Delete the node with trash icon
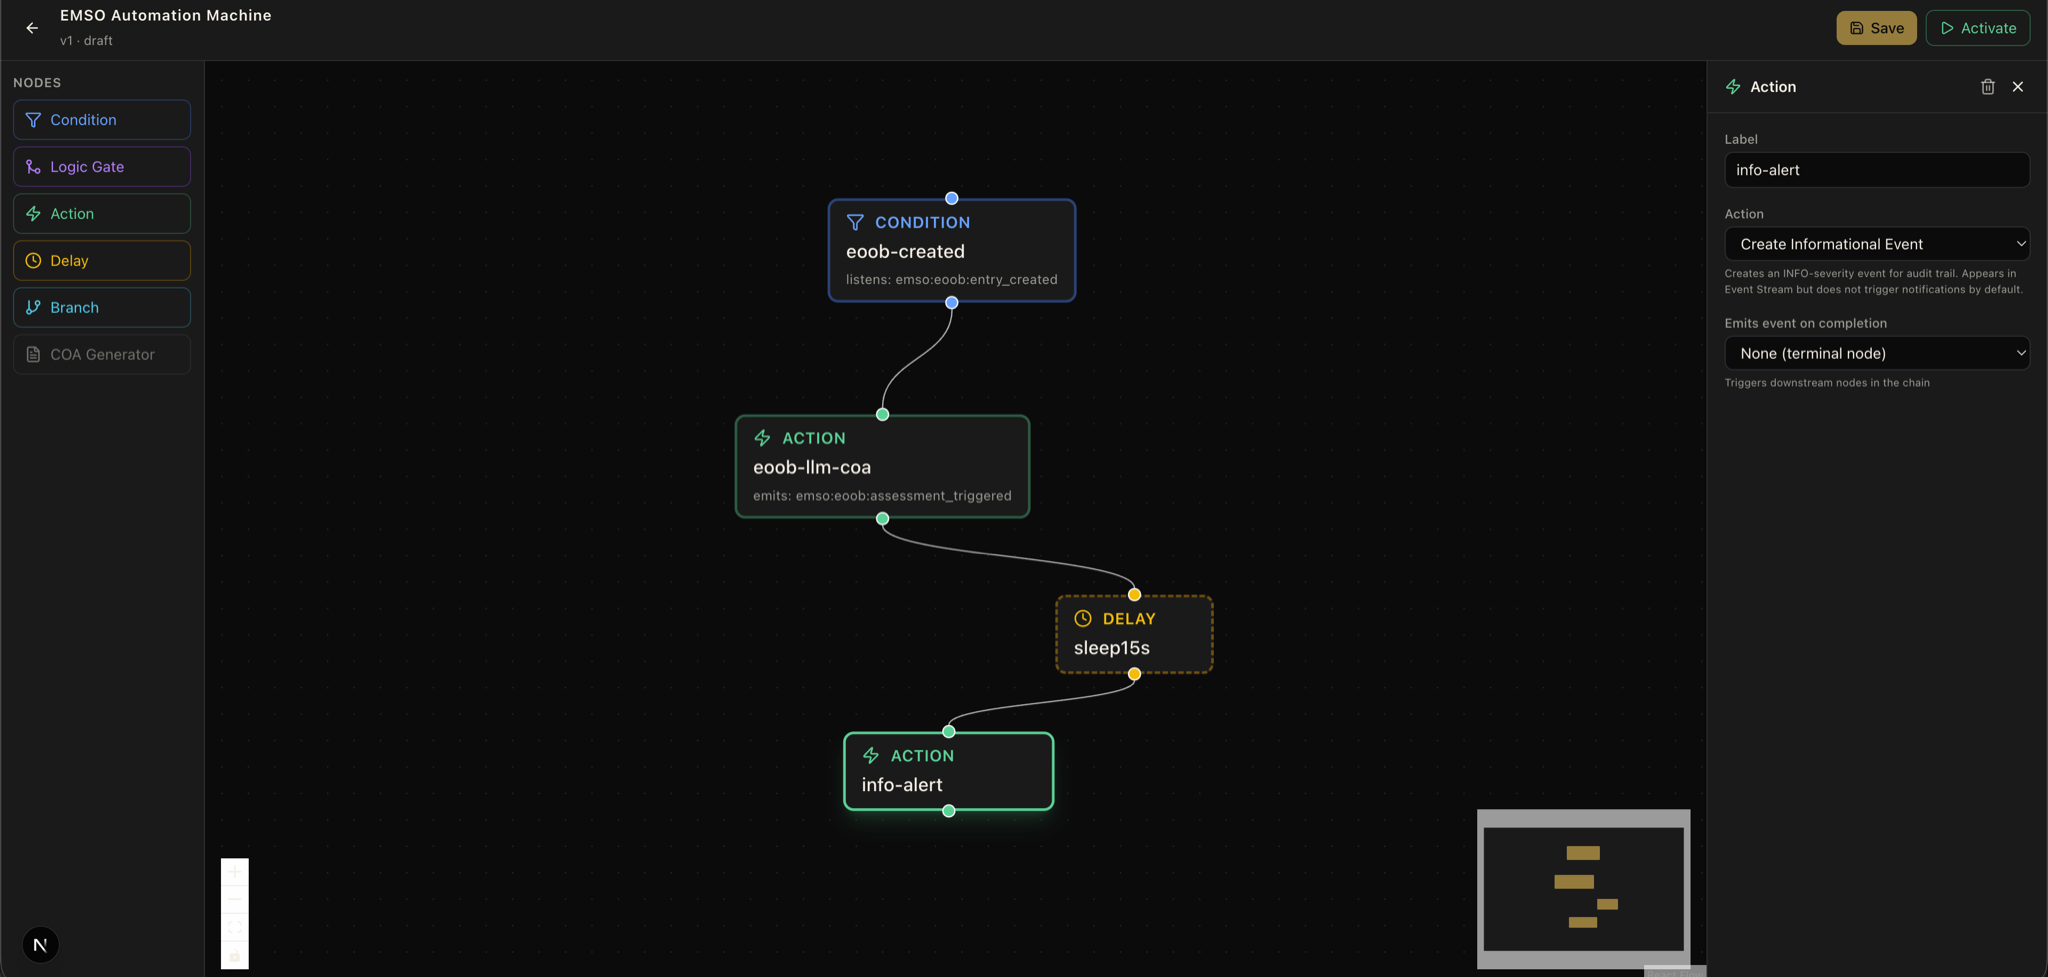This screenshot has height=977, width=2048. coord(1987,87)
